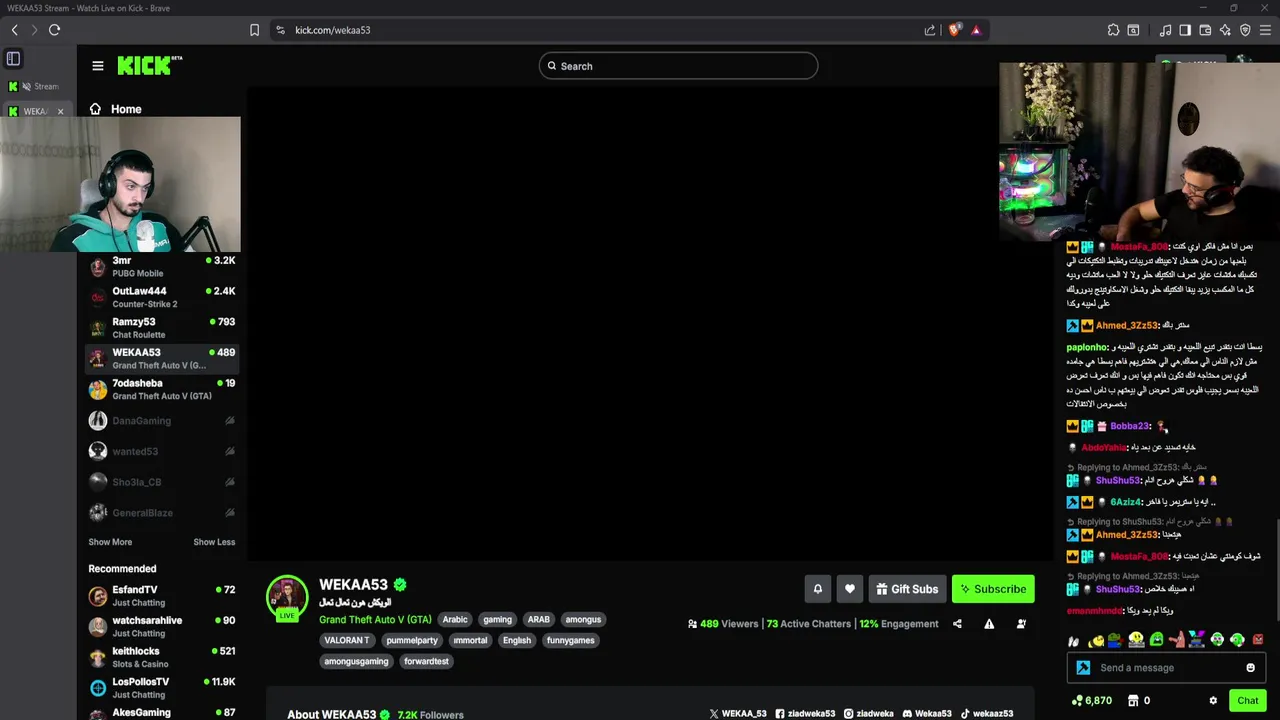Click the browser back arrow
The image size is (1280, 720).
(x=14, y=30)
